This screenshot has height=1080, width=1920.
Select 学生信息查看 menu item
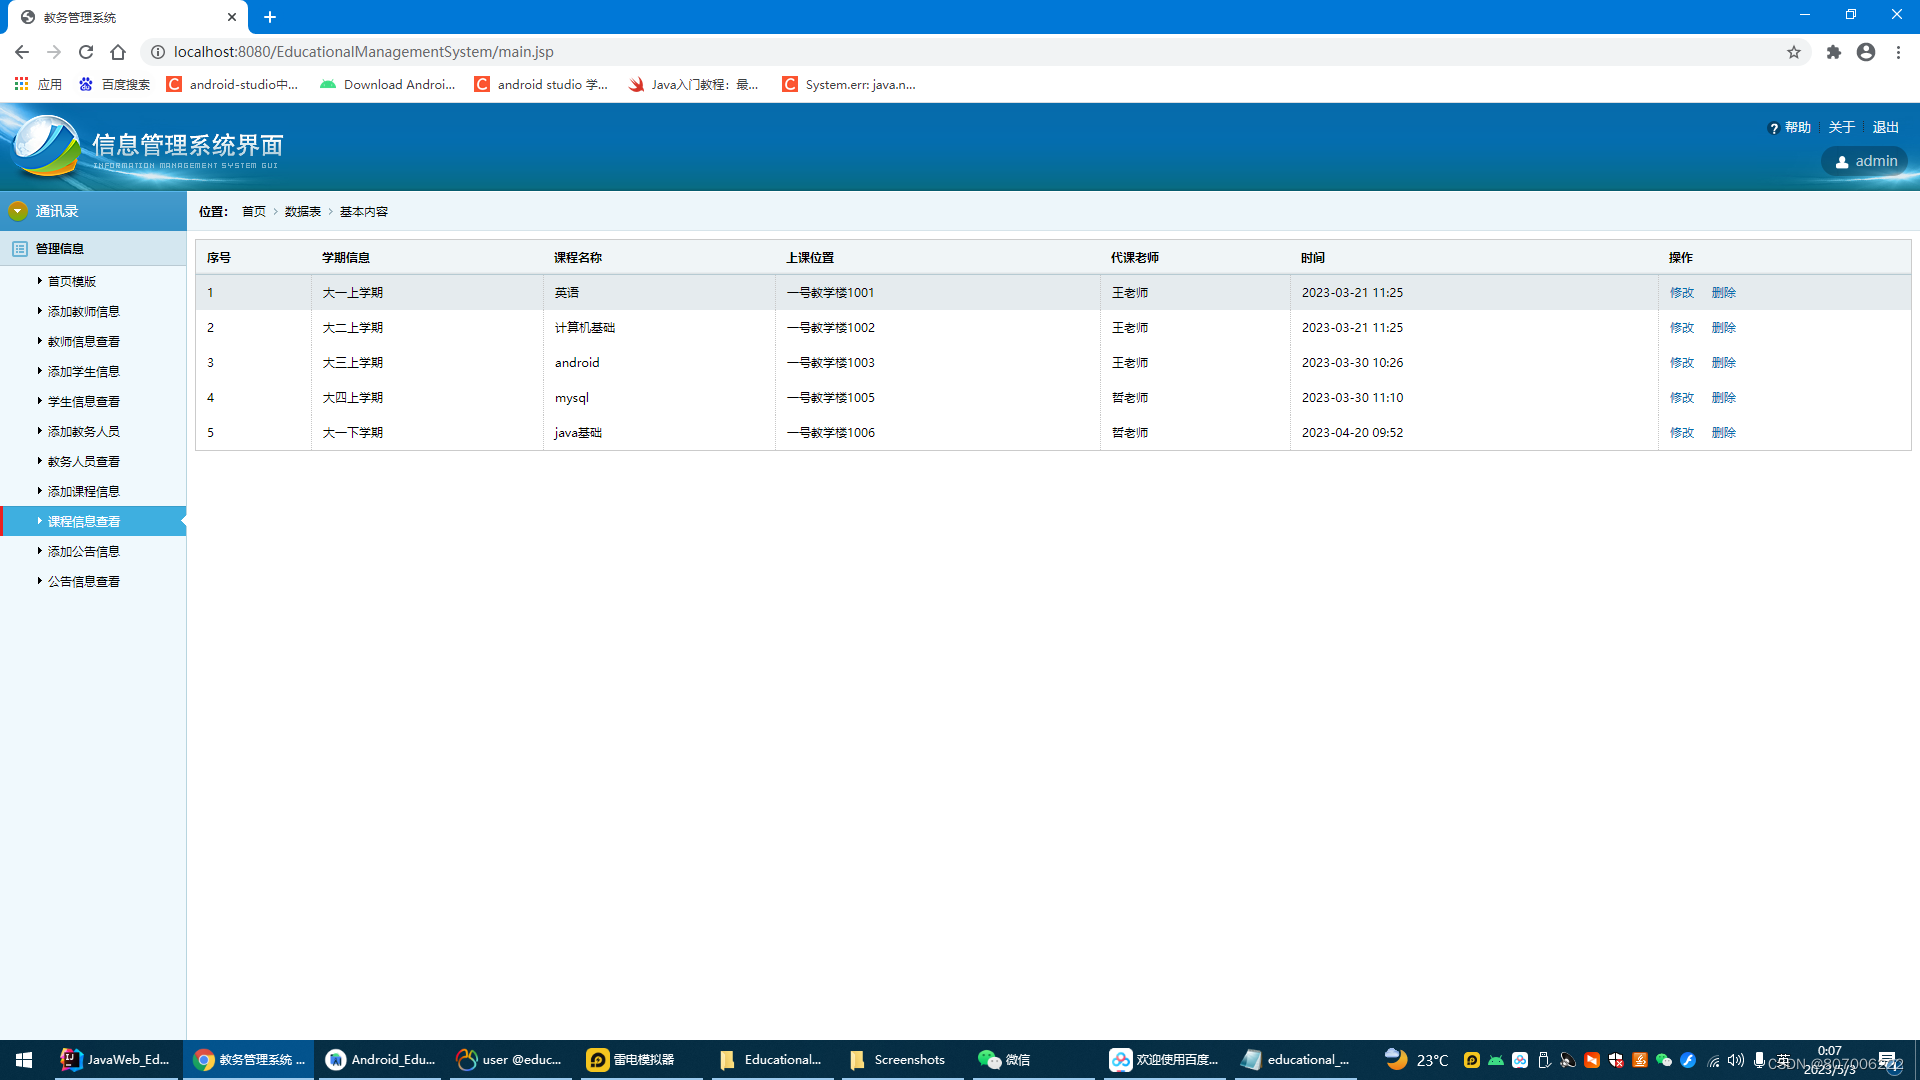(x=84, y=401)
